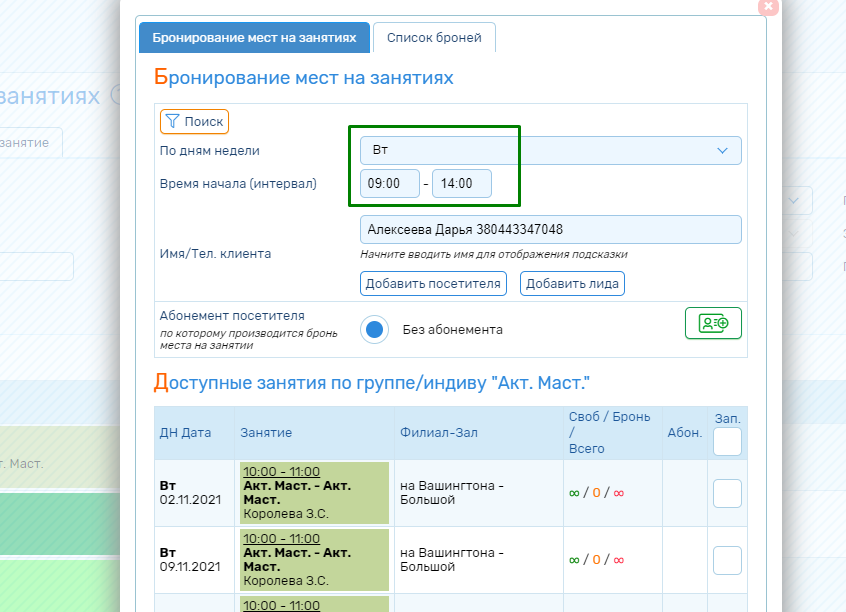Click the start time field showing 09:00
The height and width of the screenshot is (612, 846).
tap(390, 183)
